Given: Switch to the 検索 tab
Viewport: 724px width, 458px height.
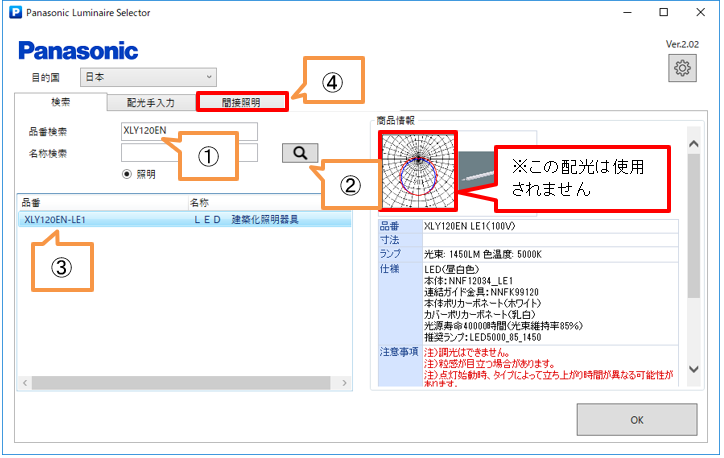Looking at the screenshot, I should coord(60,102).
